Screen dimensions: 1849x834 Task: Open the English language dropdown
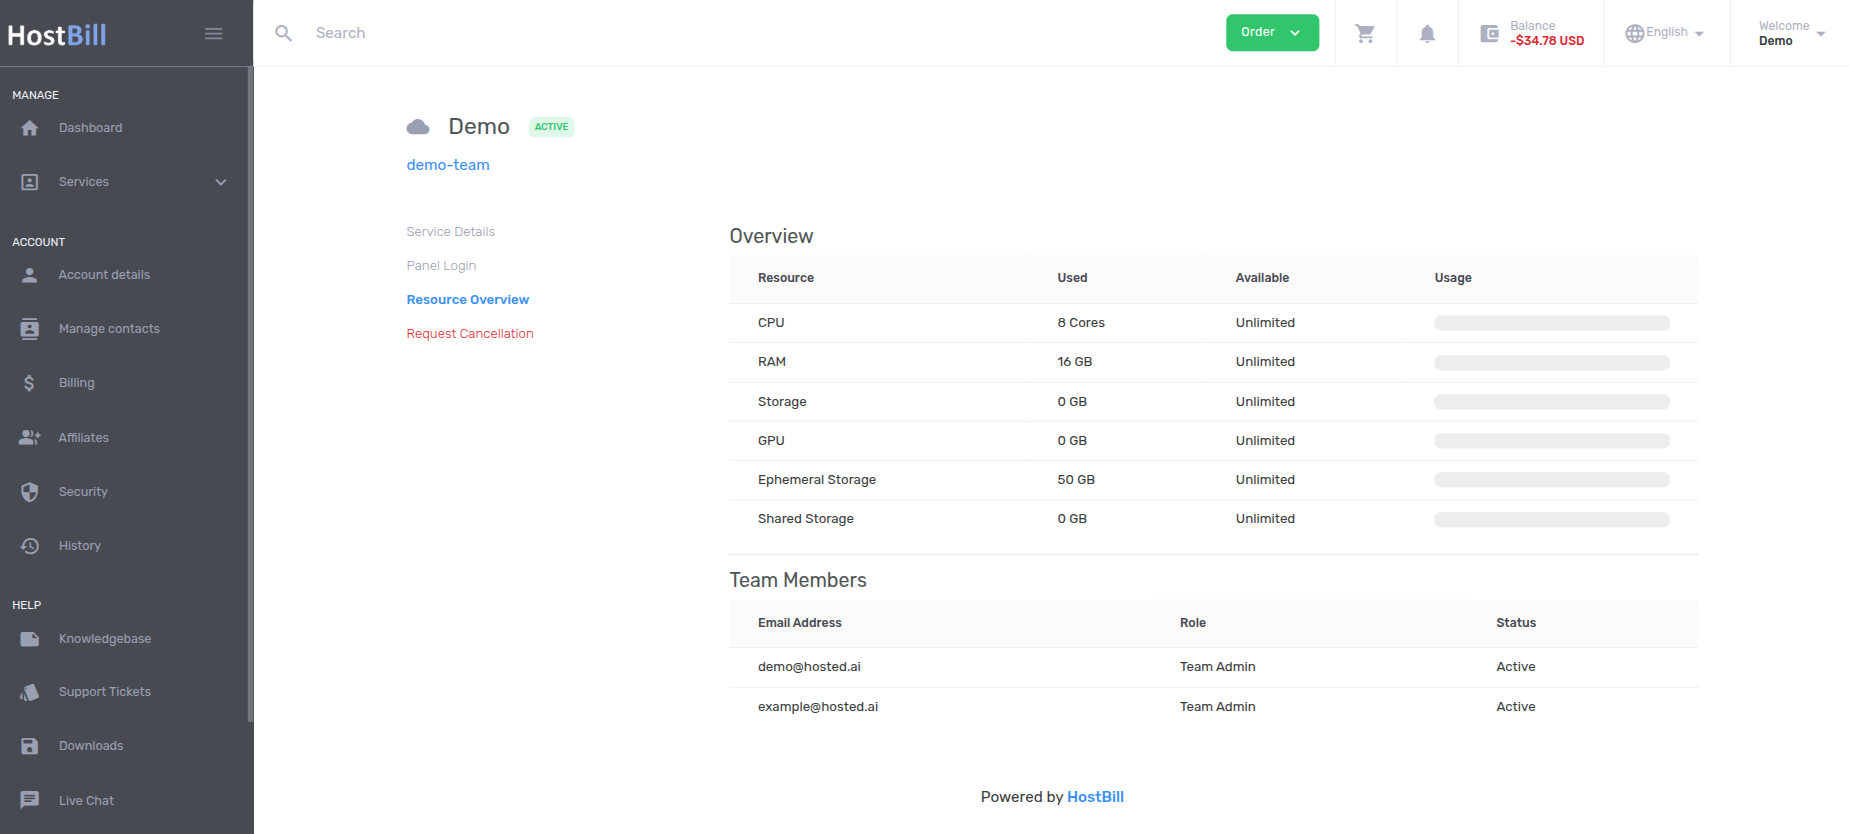(x=1665, y=33)
